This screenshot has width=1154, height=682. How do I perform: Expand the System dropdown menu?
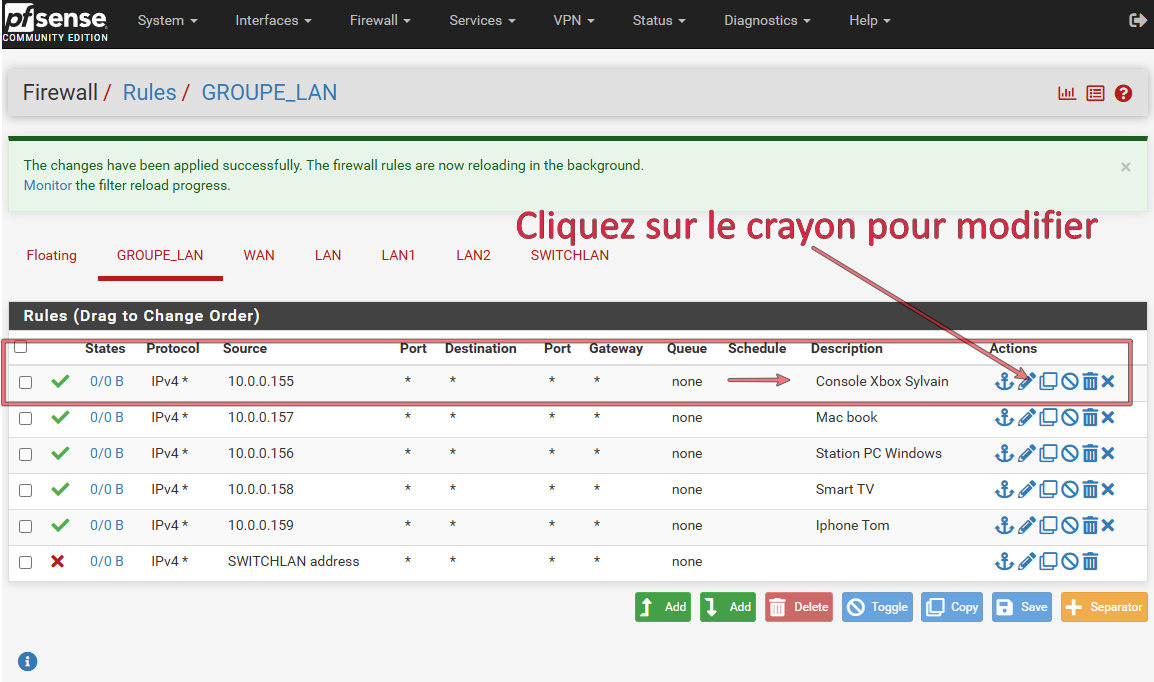[167, 20]
